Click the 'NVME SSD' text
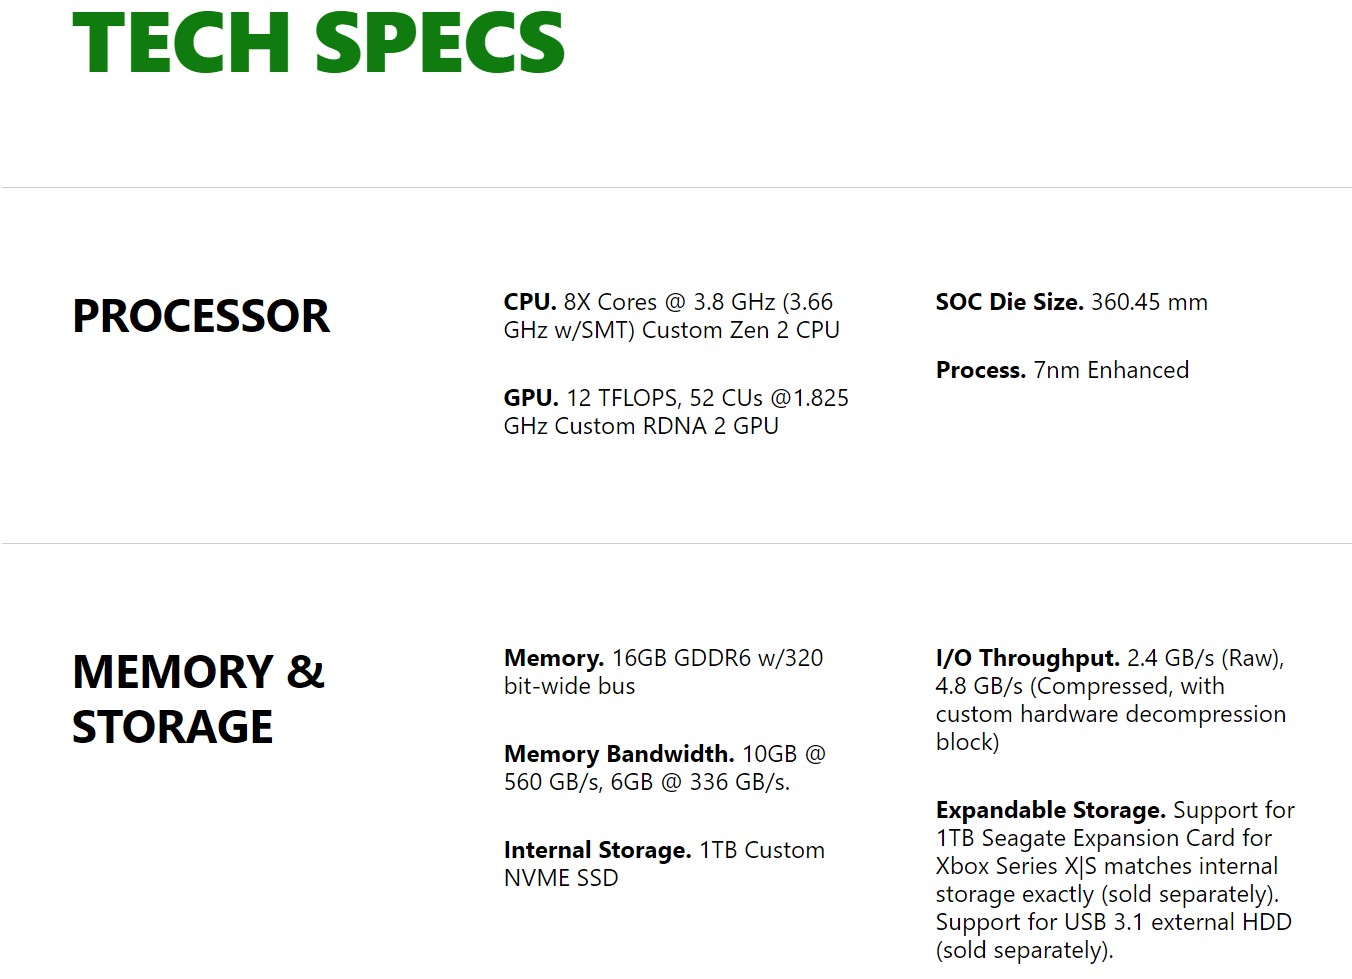This screenshot has width=1352, height=979. (x=561, y=878)
